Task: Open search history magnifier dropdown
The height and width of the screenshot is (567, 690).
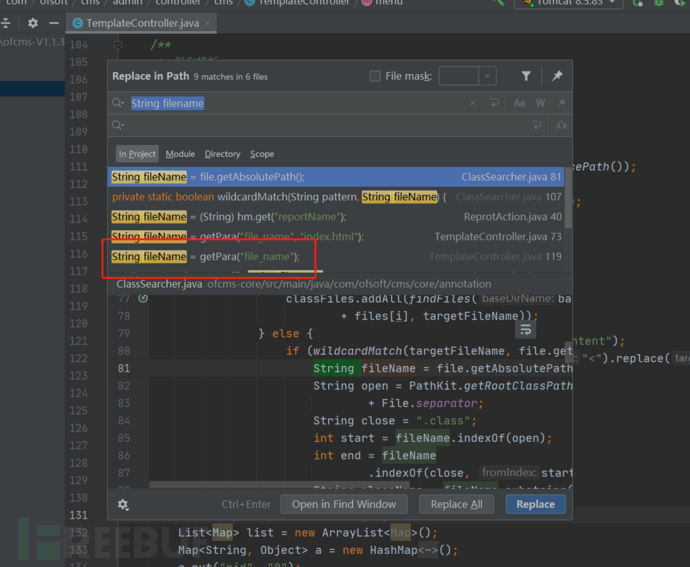Action: [118, 103]
